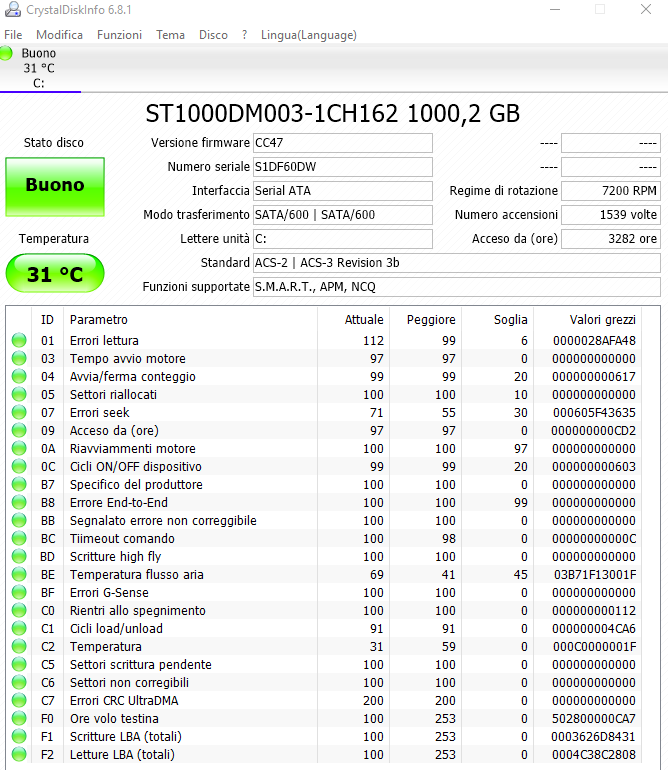Click the status icon for Cicli ON/OFF dispositivo
Image resolution: width=668 pixels, height=770 pixels.
coord(19,467)
